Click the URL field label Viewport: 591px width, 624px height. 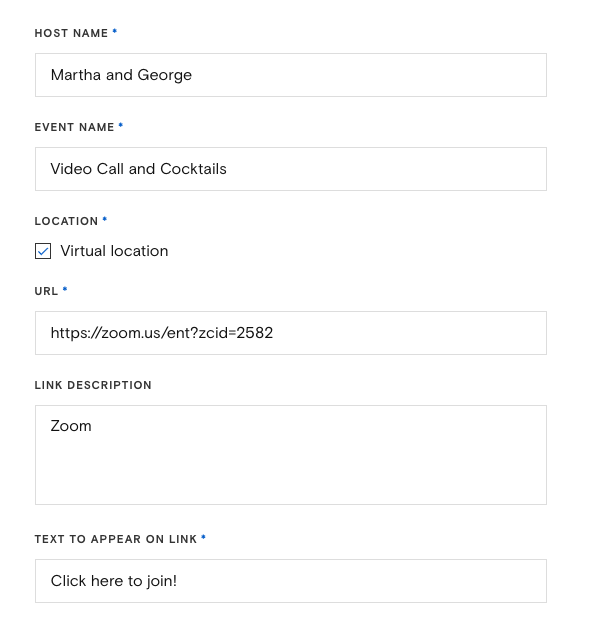tap(46, 291)
